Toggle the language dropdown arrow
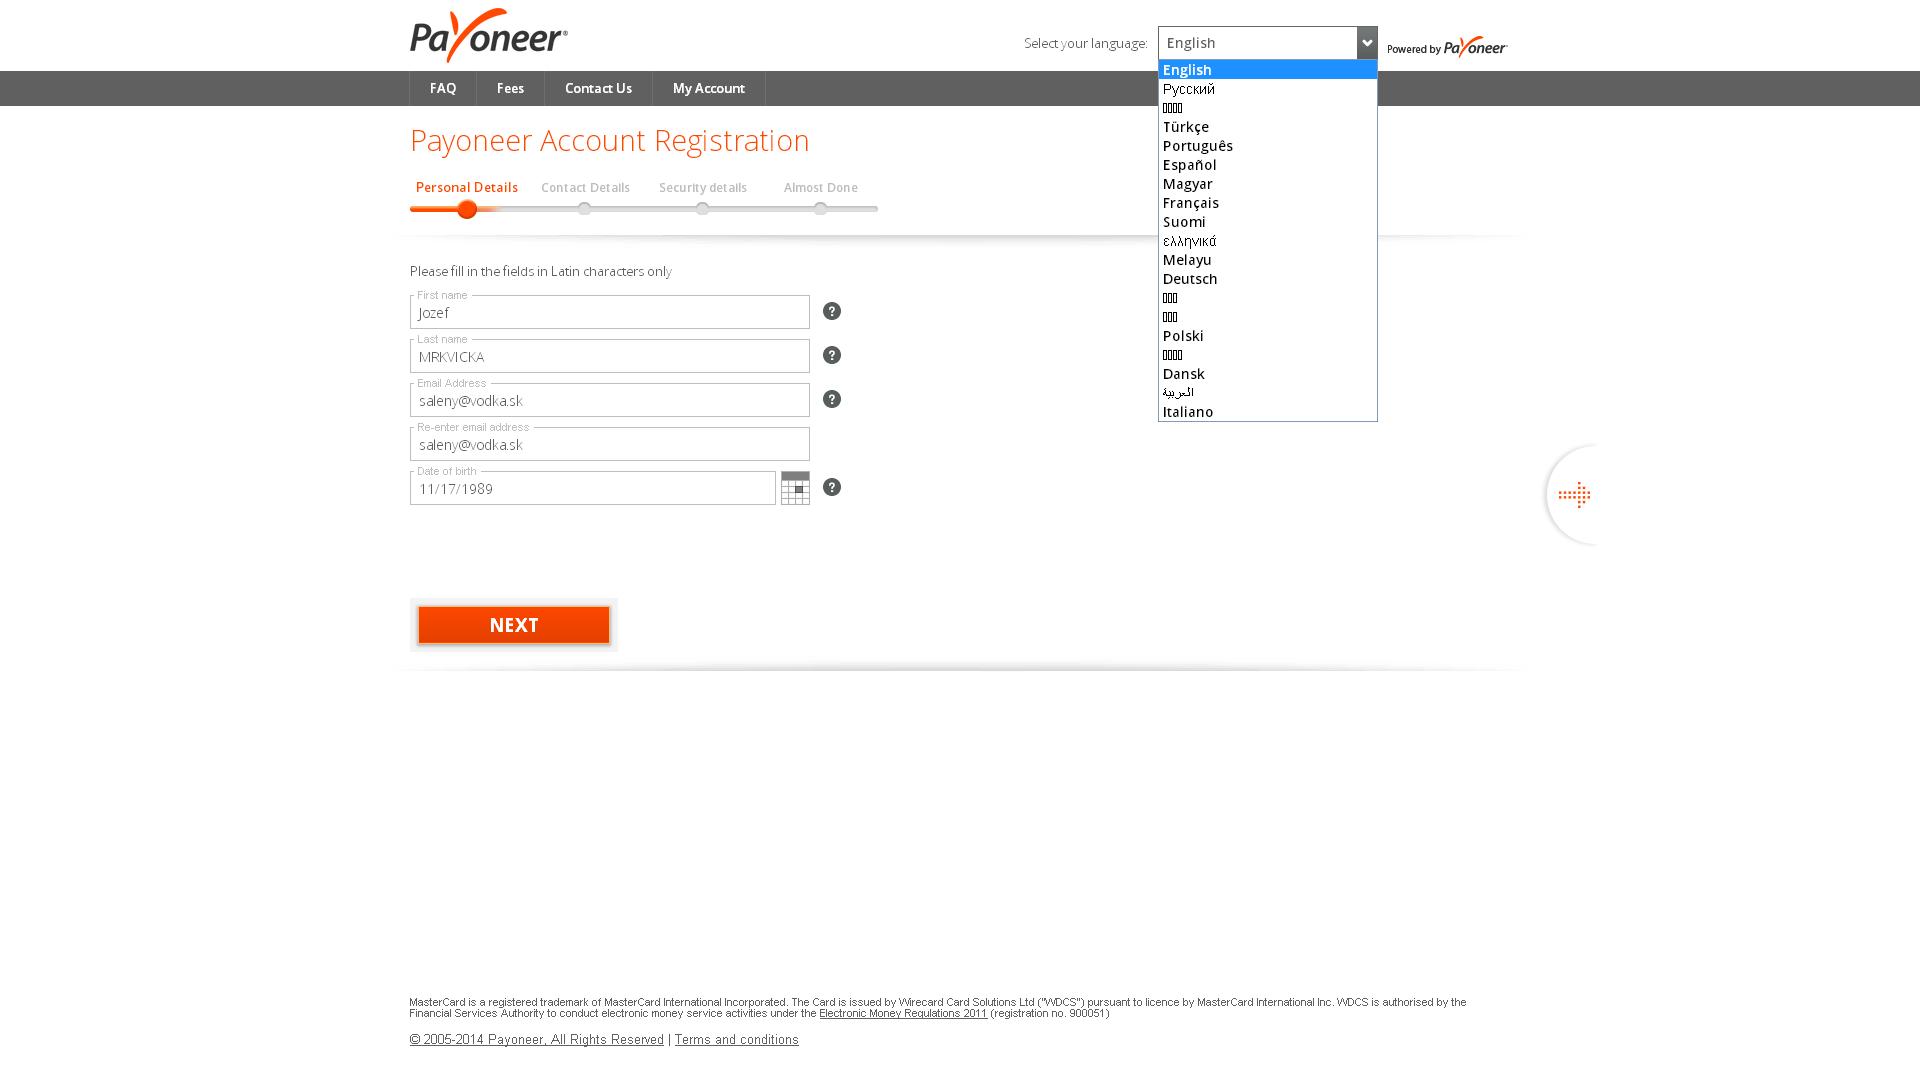The height and width of the screenshot is (1080, 1920). point(1367,43)
